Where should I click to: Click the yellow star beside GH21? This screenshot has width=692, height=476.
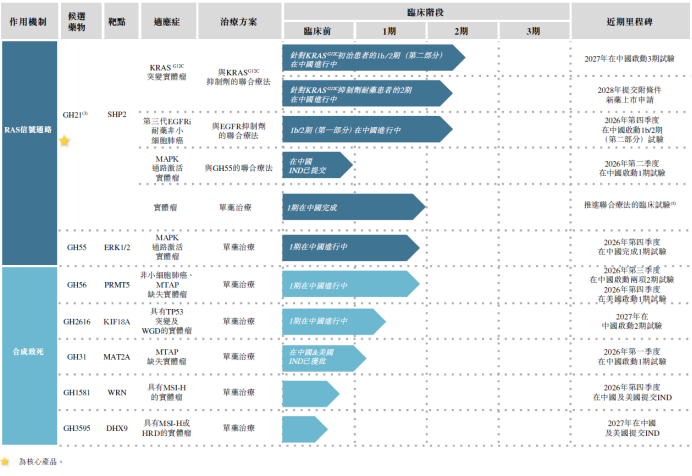[65, 142]
